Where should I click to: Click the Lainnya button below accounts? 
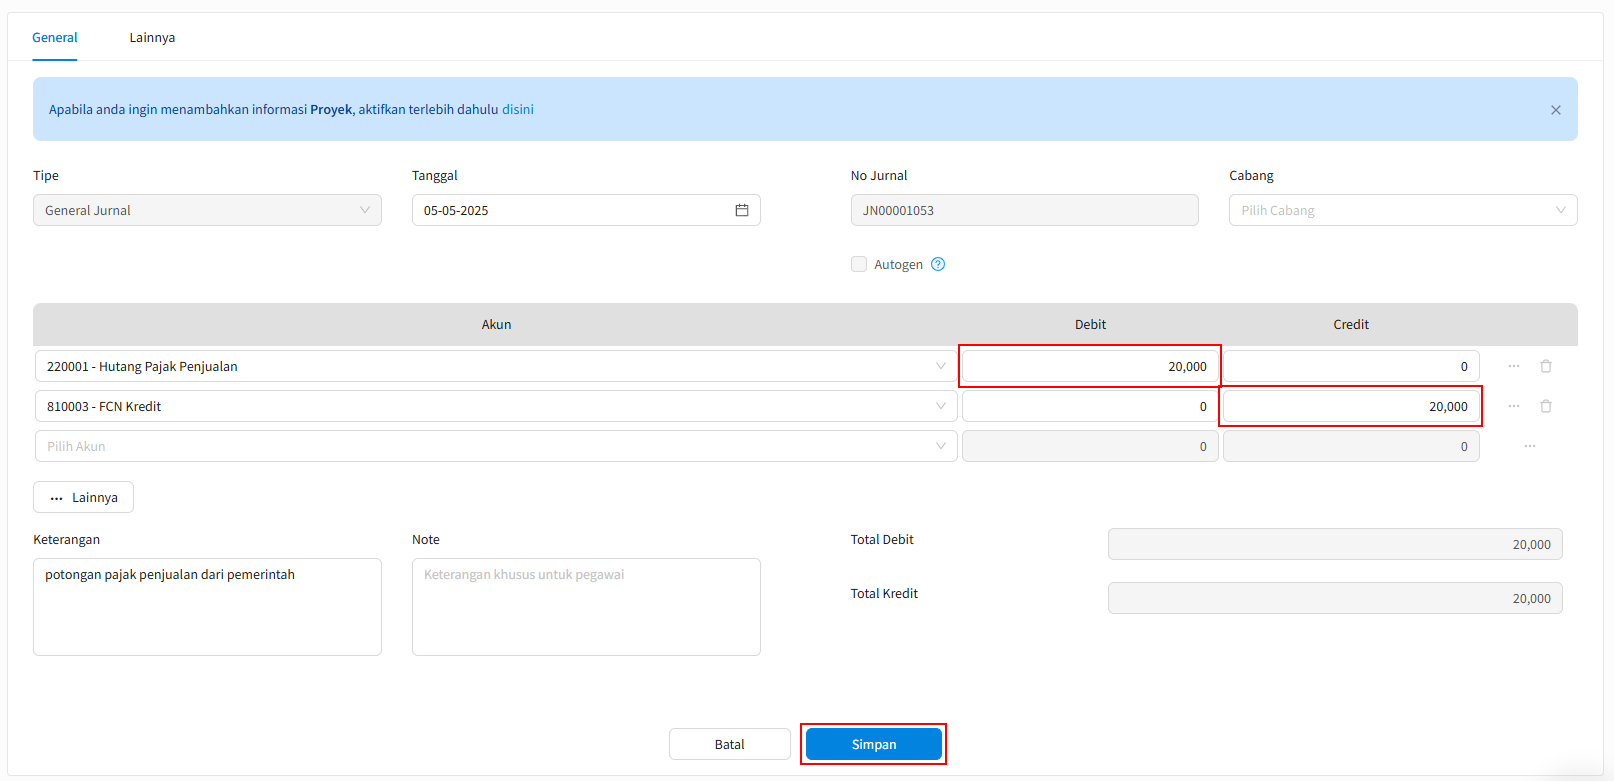coord(83,497)
